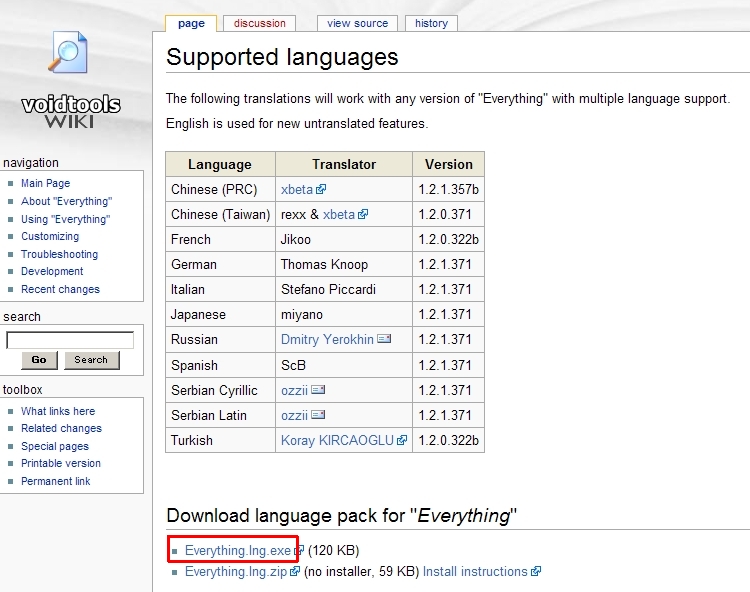
Task: Open the Development navigation link
Action: coord(52,271)
